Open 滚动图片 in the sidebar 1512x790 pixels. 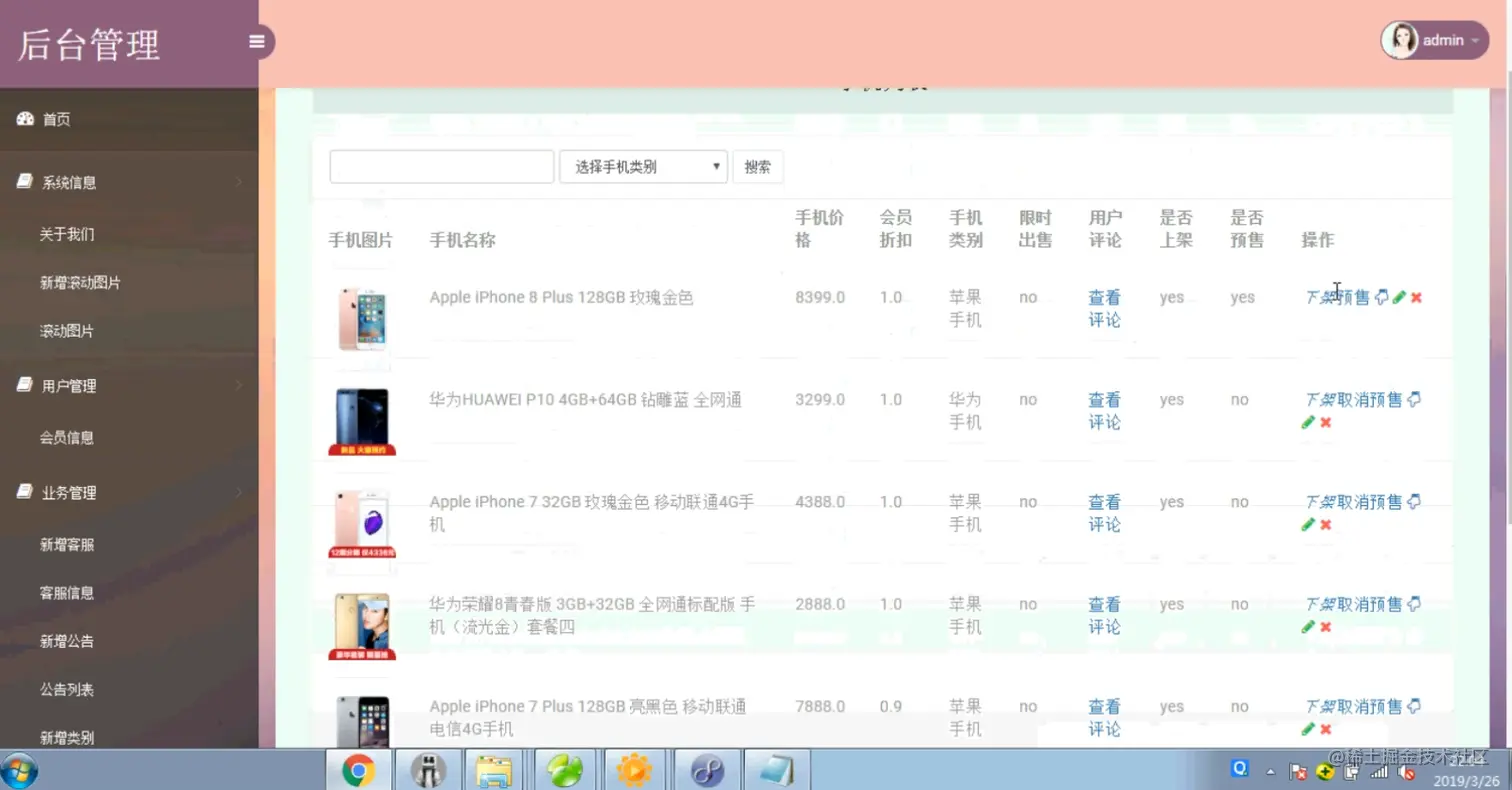click(x=67, y=330)
